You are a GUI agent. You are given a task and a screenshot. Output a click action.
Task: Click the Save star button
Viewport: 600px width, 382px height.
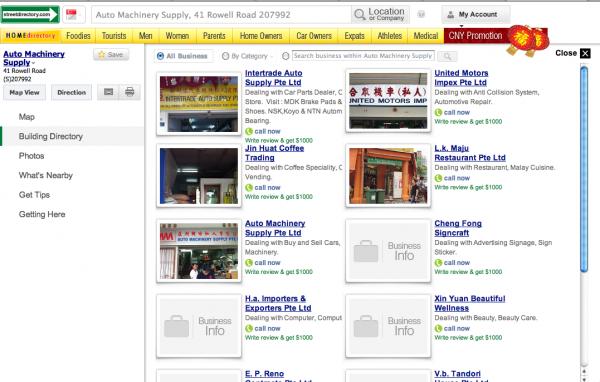click(x=111, y=55)
